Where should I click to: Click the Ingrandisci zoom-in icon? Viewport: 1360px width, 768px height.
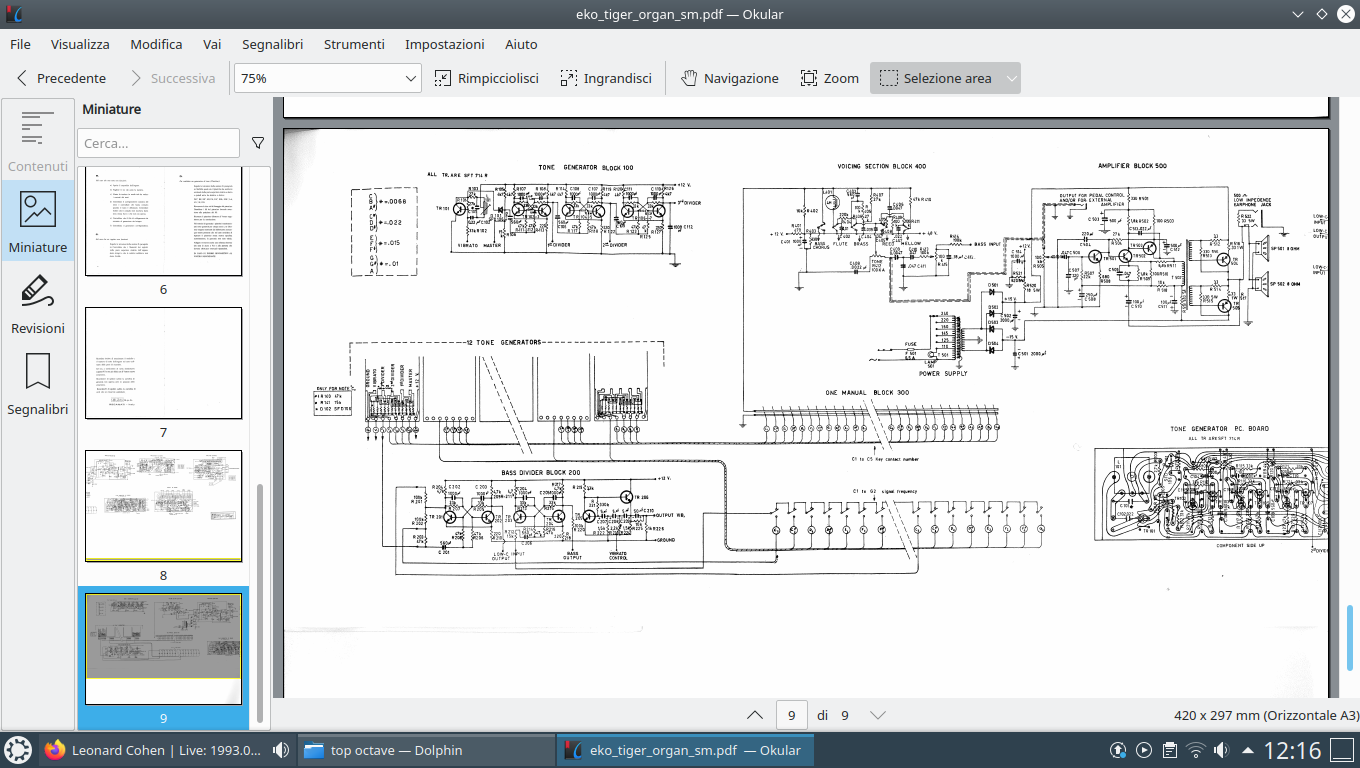point(569,78)
